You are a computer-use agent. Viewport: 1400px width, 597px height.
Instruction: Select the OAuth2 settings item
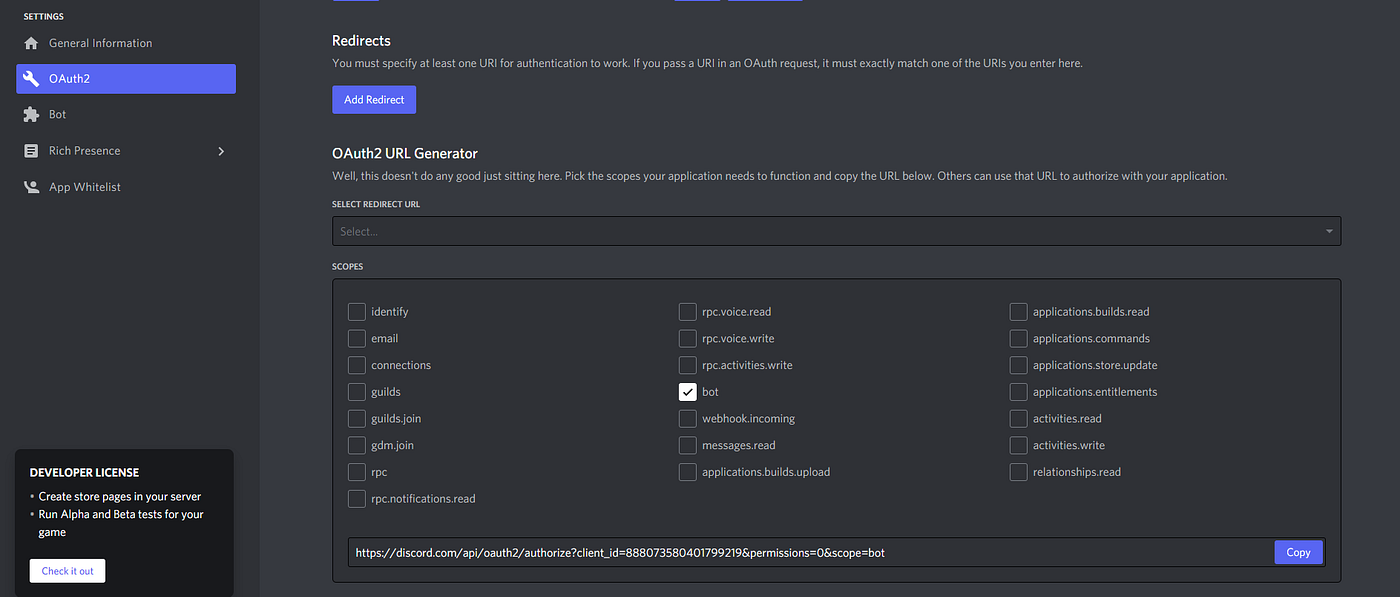(126, 79)
